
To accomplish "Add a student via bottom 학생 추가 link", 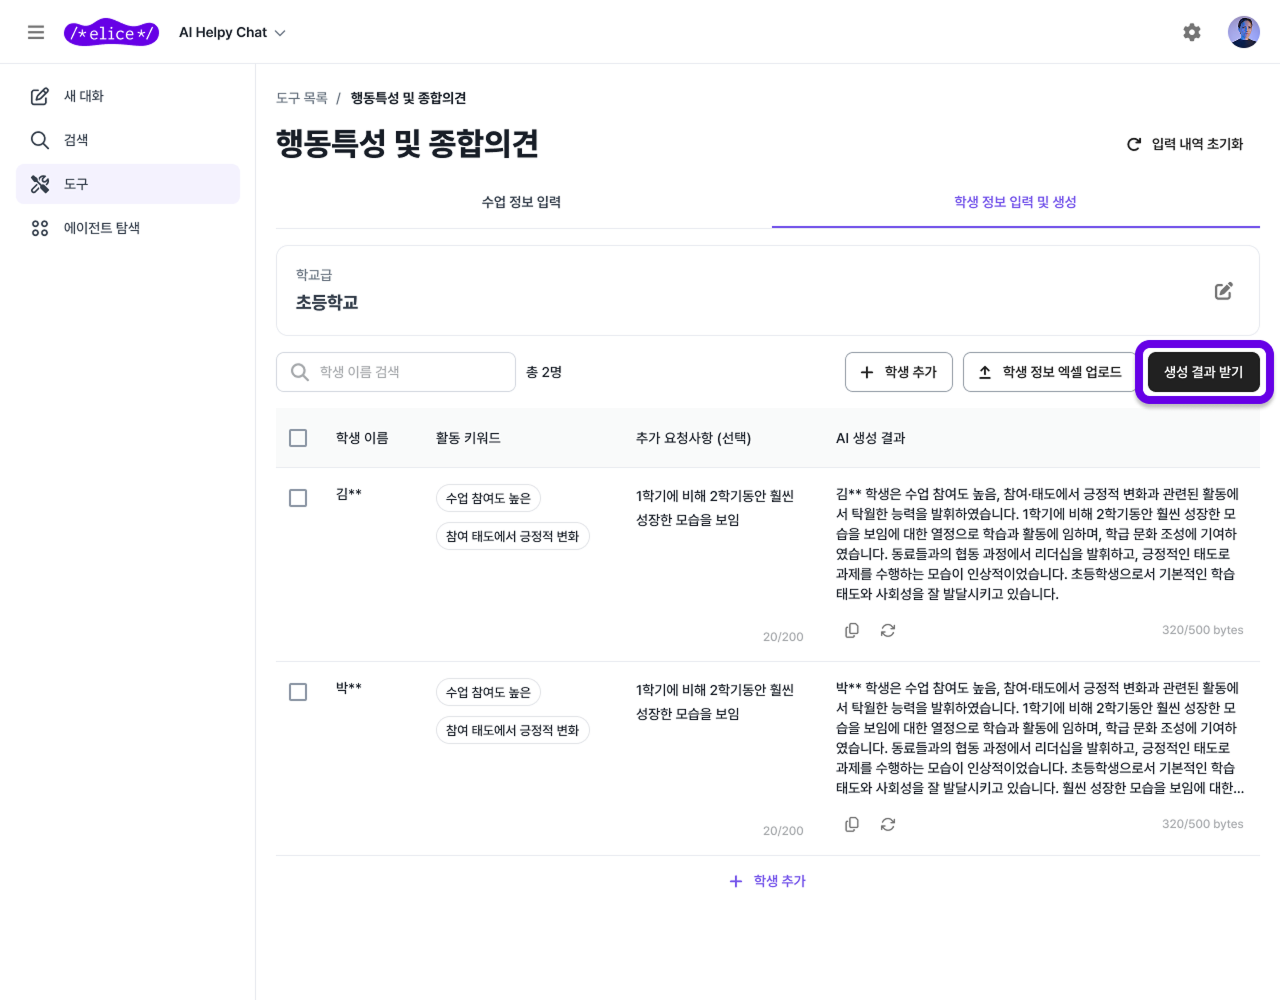I will [767, 881].
